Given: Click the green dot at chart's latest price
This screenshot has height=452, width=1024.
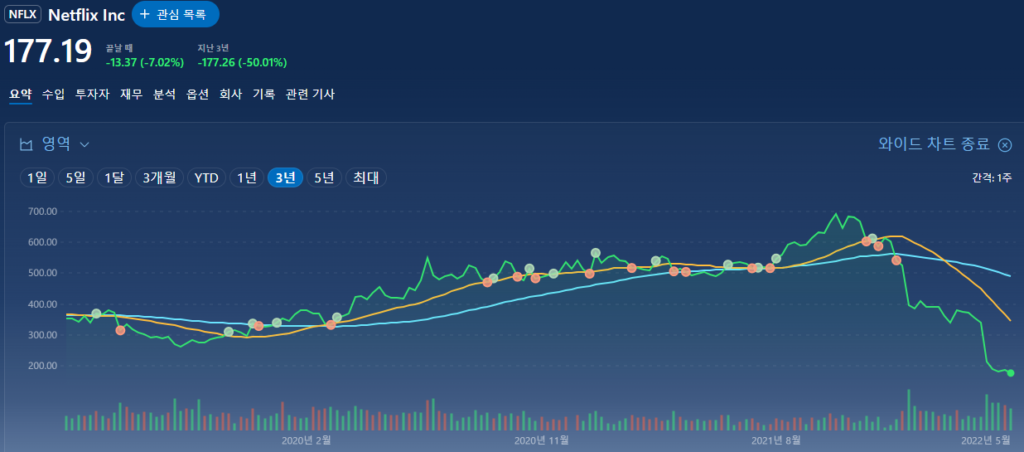Looking at the screenshot, I should click(1010, 373).
